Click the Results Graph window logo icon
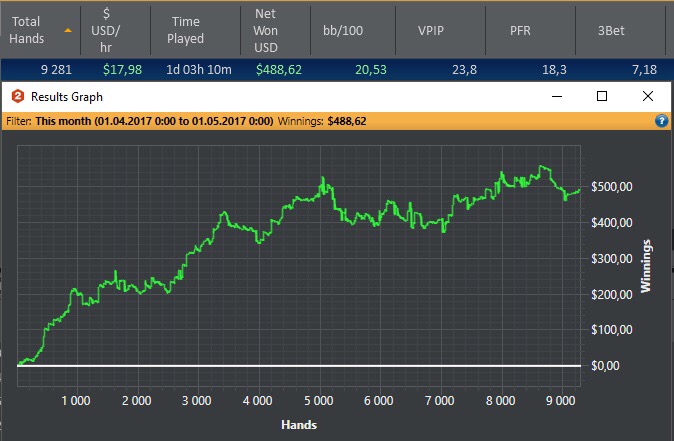674x441 pixels. tap(18, 96)
